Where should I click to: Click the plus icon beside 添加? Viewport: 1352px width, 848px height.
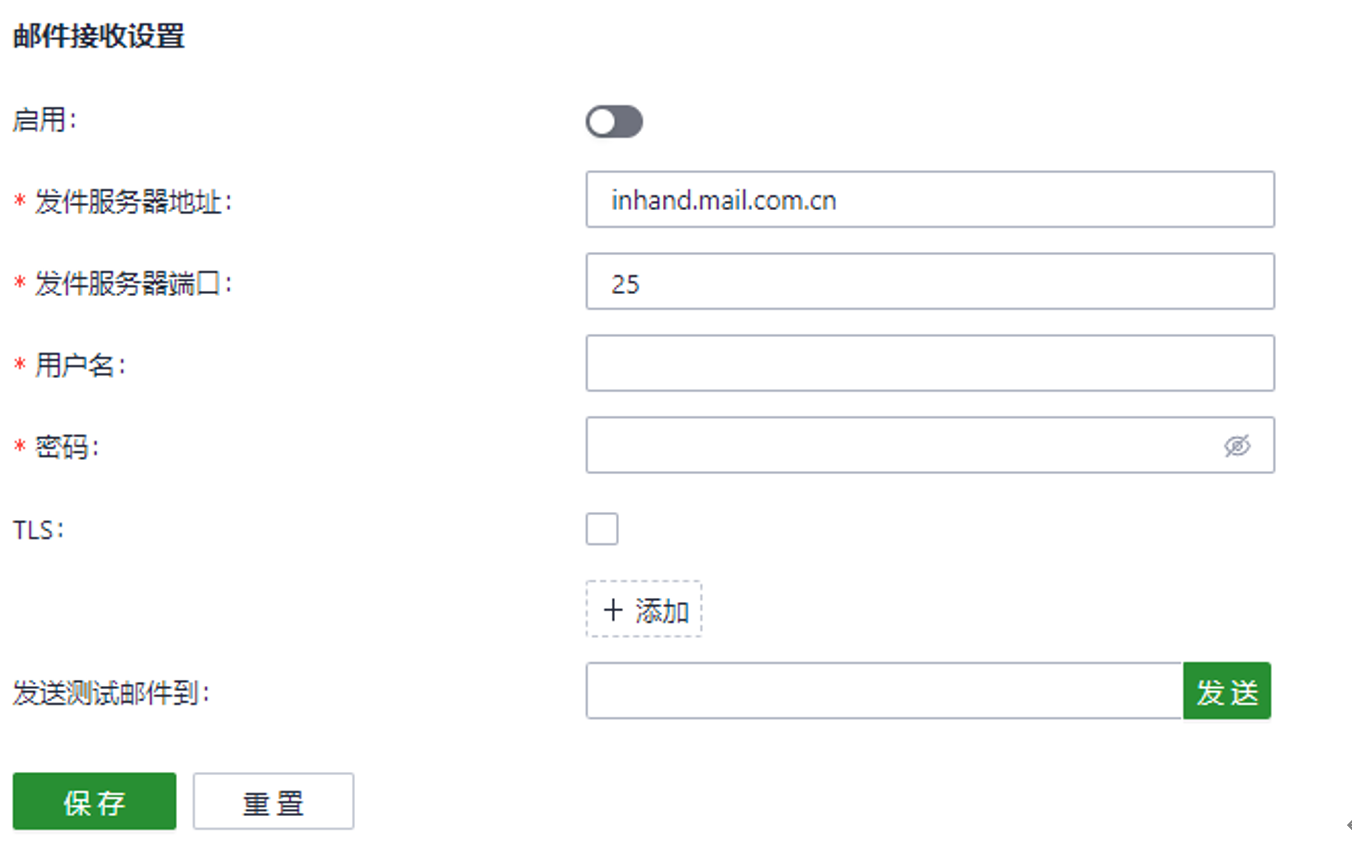613,609
